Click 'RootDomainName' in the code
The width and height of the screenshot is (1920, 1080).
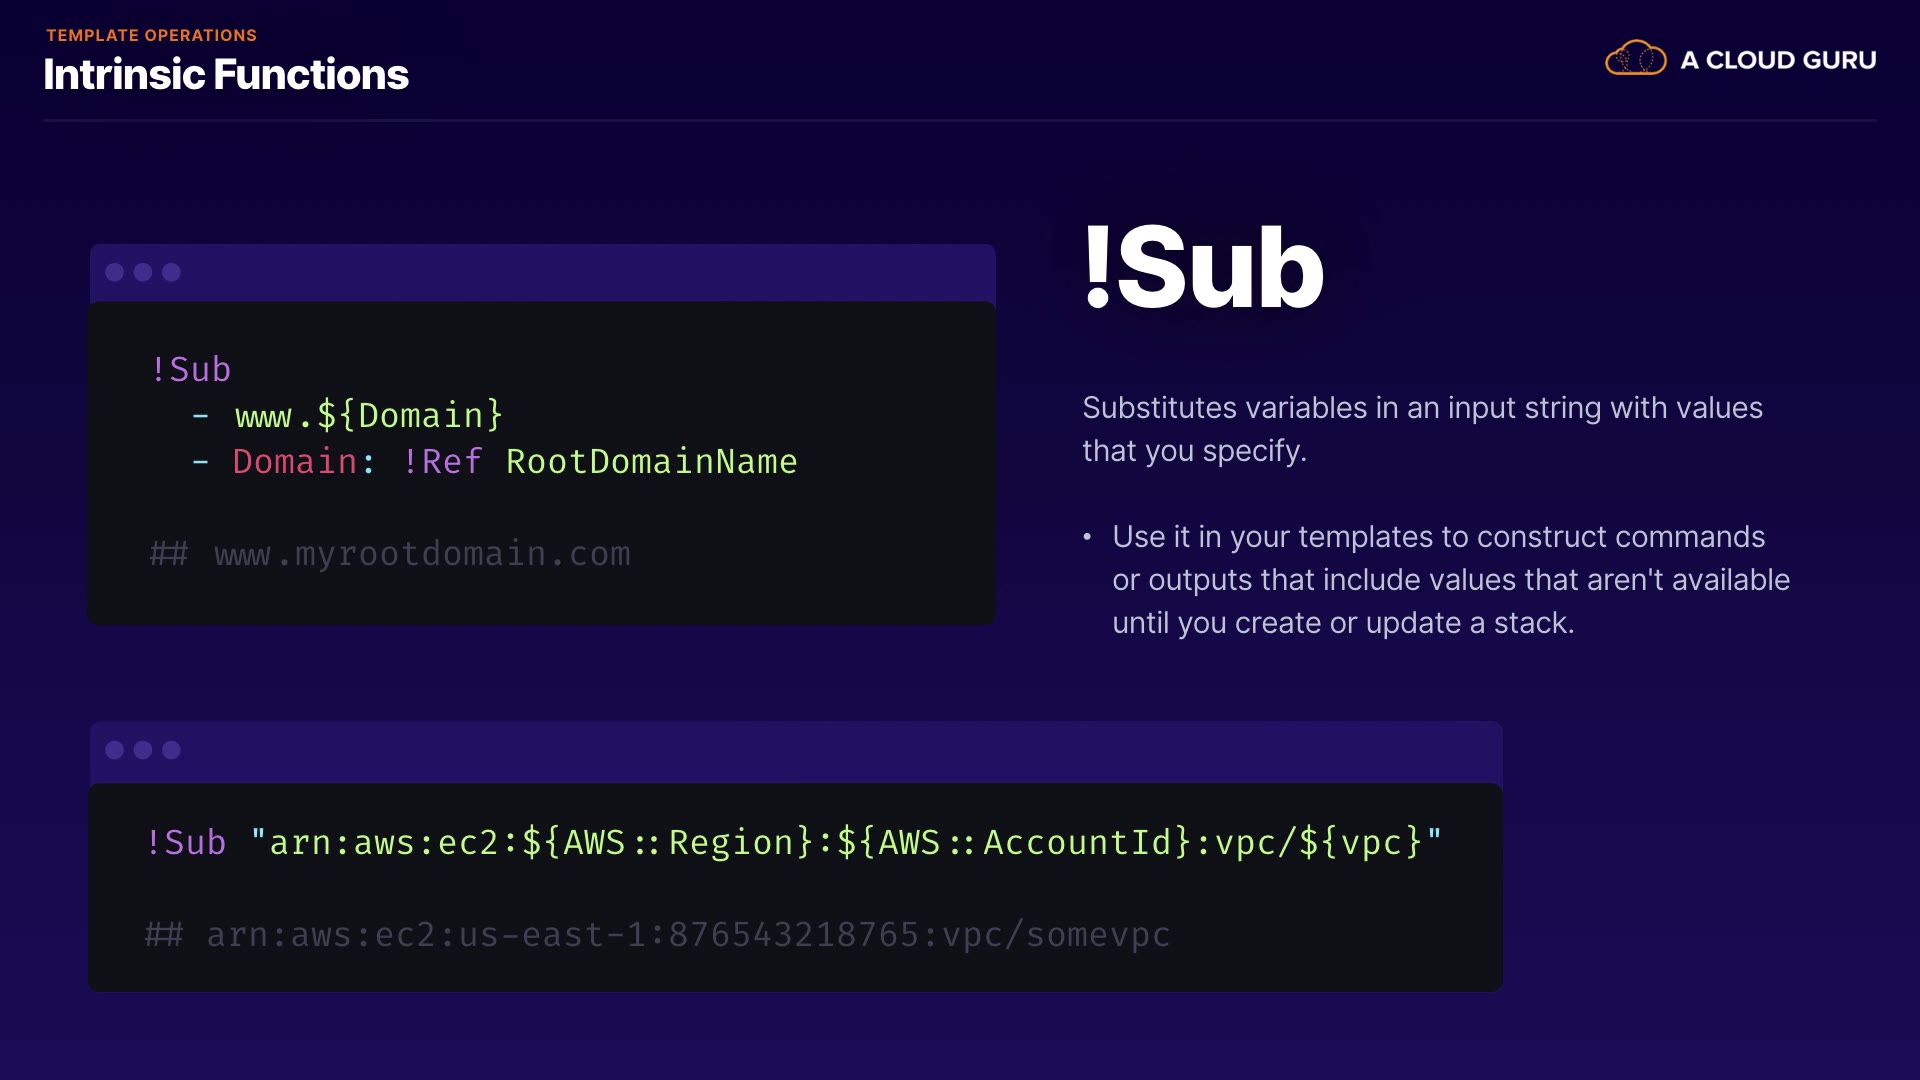tap(651, 461)
